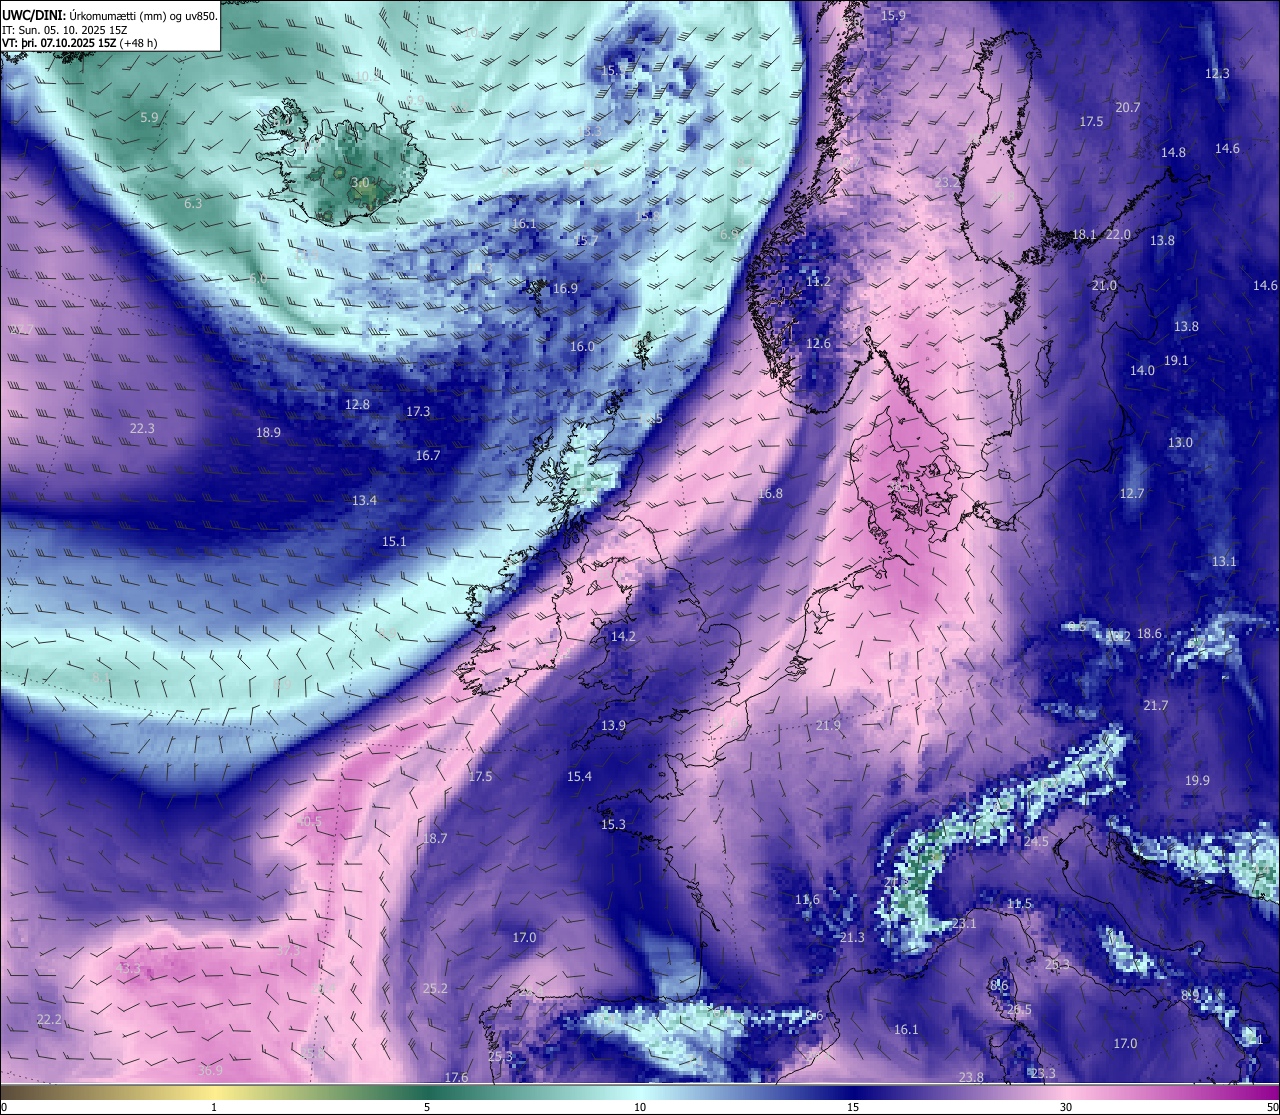Viewport: 1280px width, 1115px height.
Task: Click the 18.1 value label
Action: (1084, 235)
